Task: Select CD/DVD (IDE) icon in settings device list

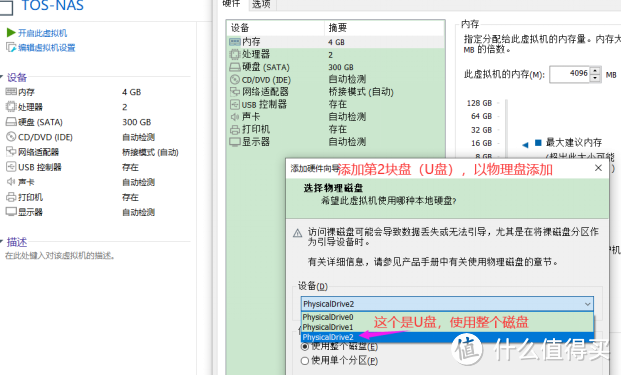Action: (x=235, y=79)
